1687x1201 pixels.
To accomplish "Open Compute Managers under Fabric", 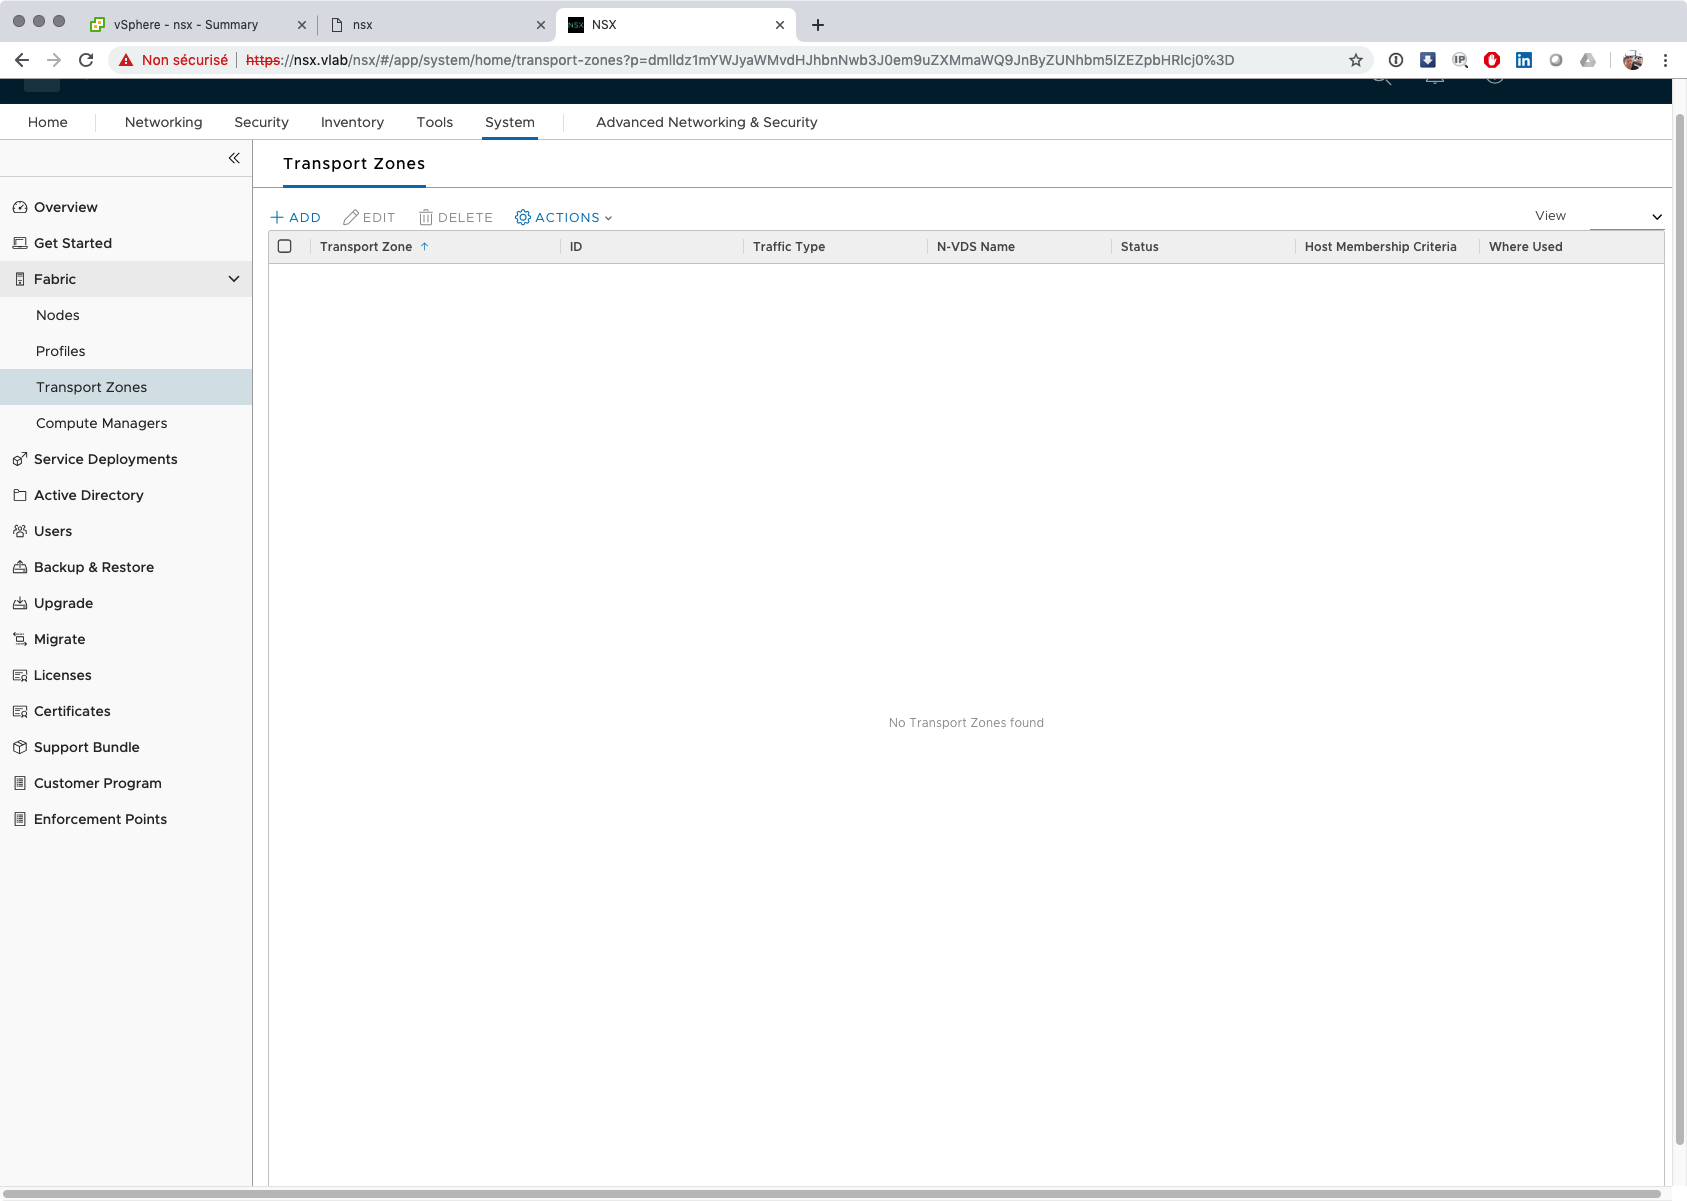I will click(101, 423).
